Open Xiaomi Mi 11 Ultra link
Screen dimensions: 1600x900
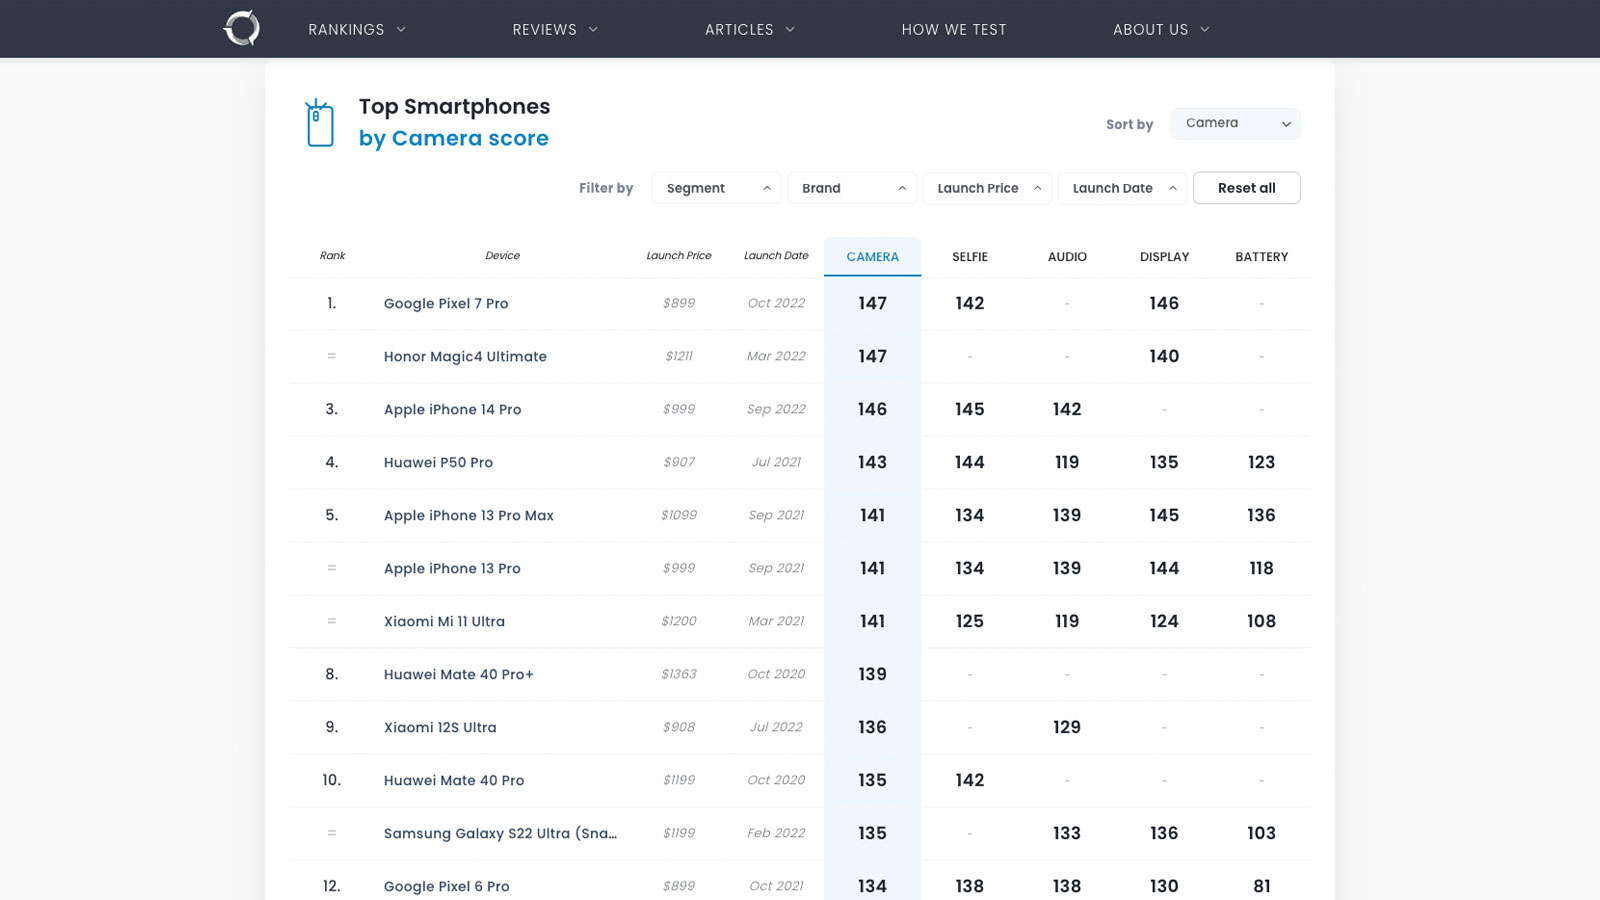tap(444, 622)
